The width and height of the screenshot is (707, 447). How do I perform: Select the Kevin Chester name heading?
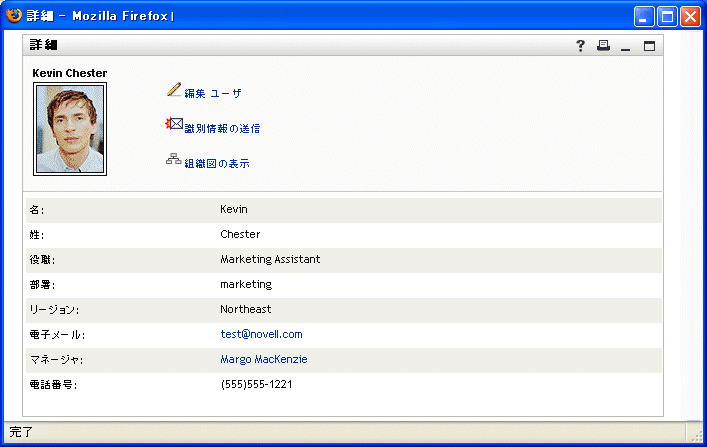pos(70,73)
